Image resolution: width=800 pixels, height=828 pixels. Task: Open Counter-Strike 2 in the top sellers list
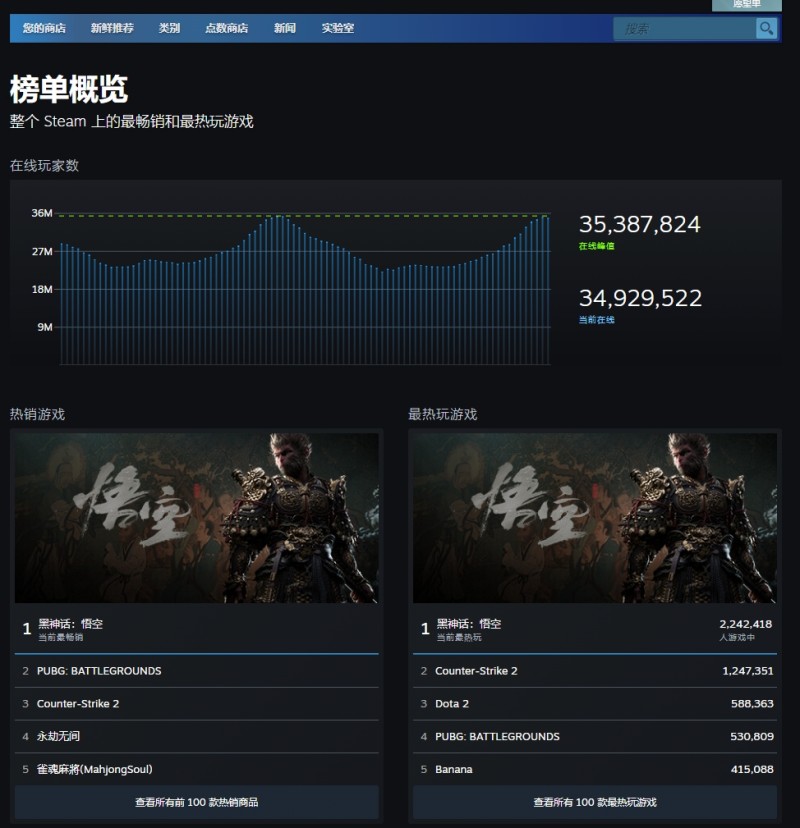tap(78, 704)
